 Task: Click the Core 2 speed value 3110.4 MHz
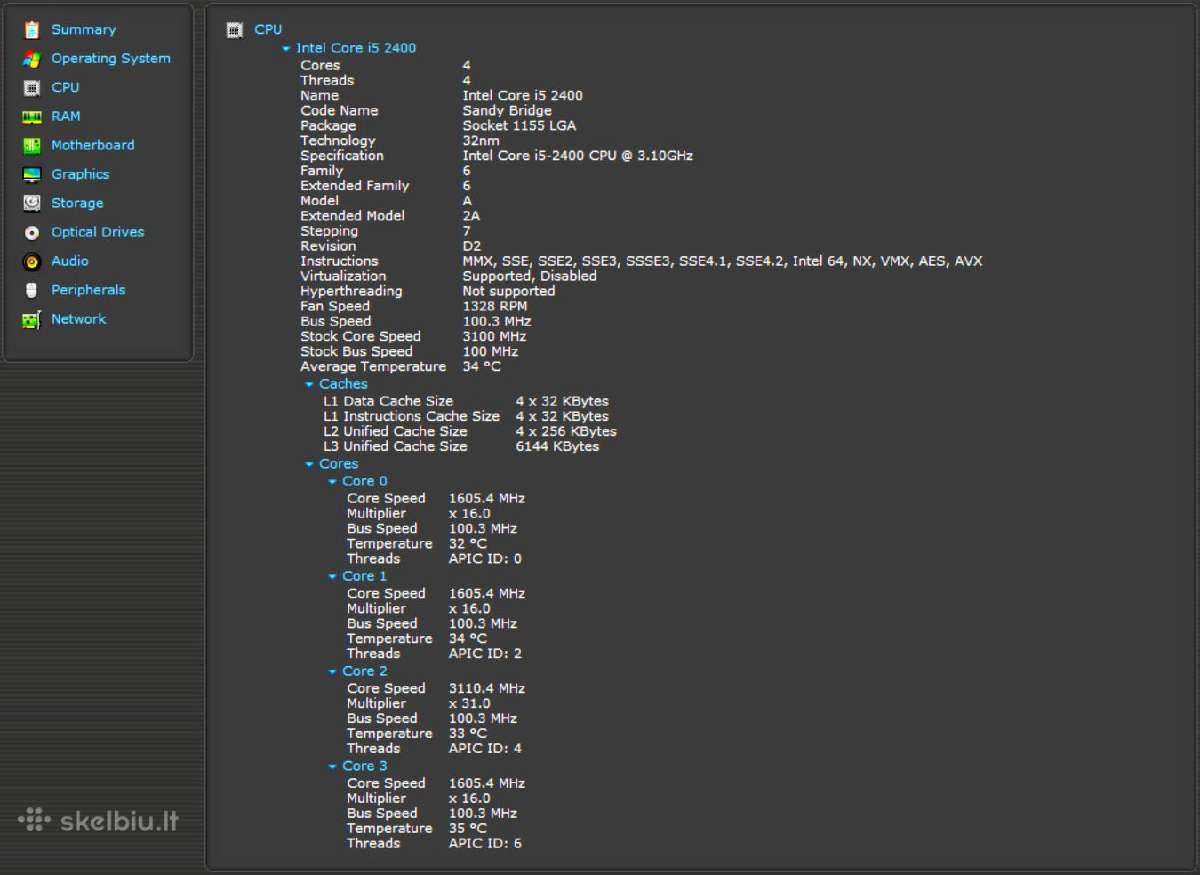[x=487, y=689]
